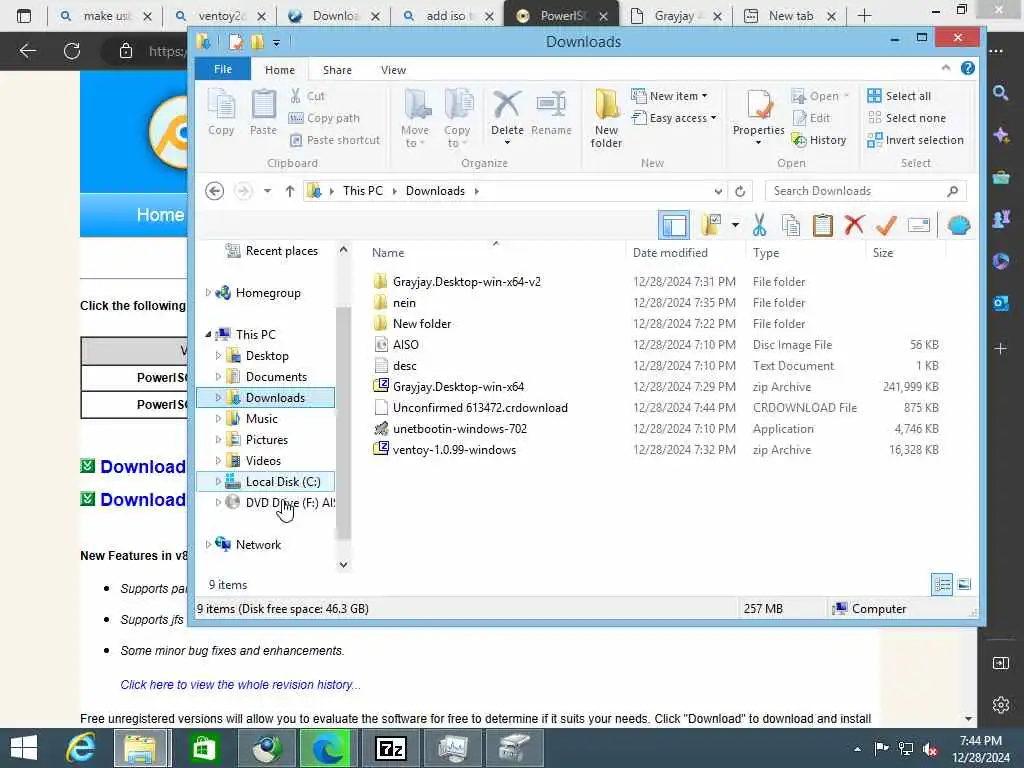This screenshot has height=768, width=1024.
Task: Select the AISO disc image file
Action: 406,345
